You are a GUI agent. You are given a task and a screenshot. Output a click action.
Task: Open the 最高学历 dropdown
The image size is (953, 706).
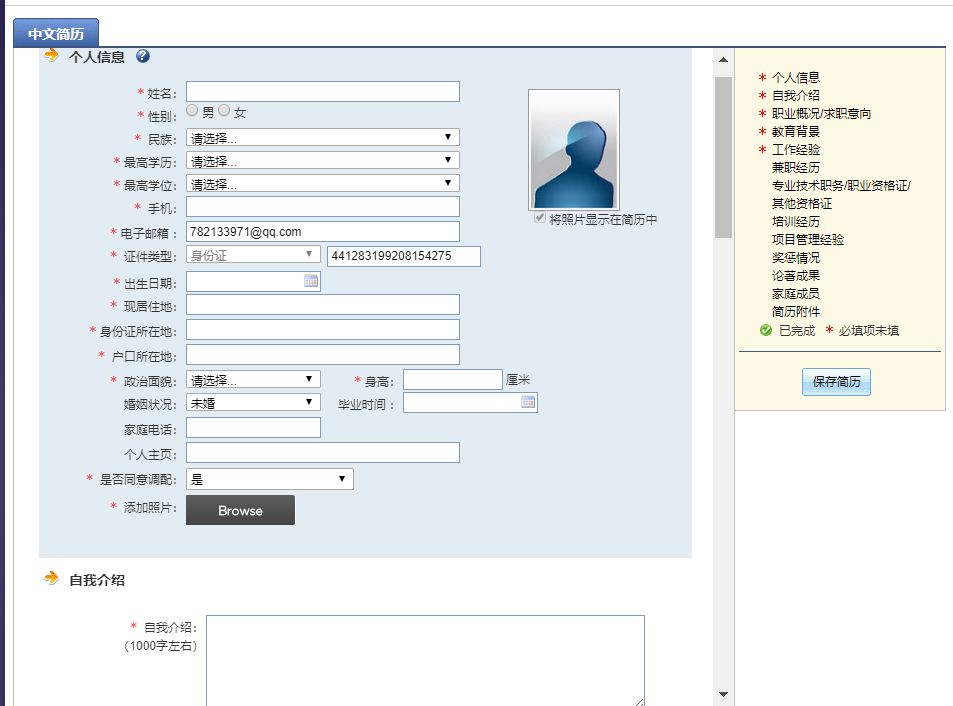(323, 160)
